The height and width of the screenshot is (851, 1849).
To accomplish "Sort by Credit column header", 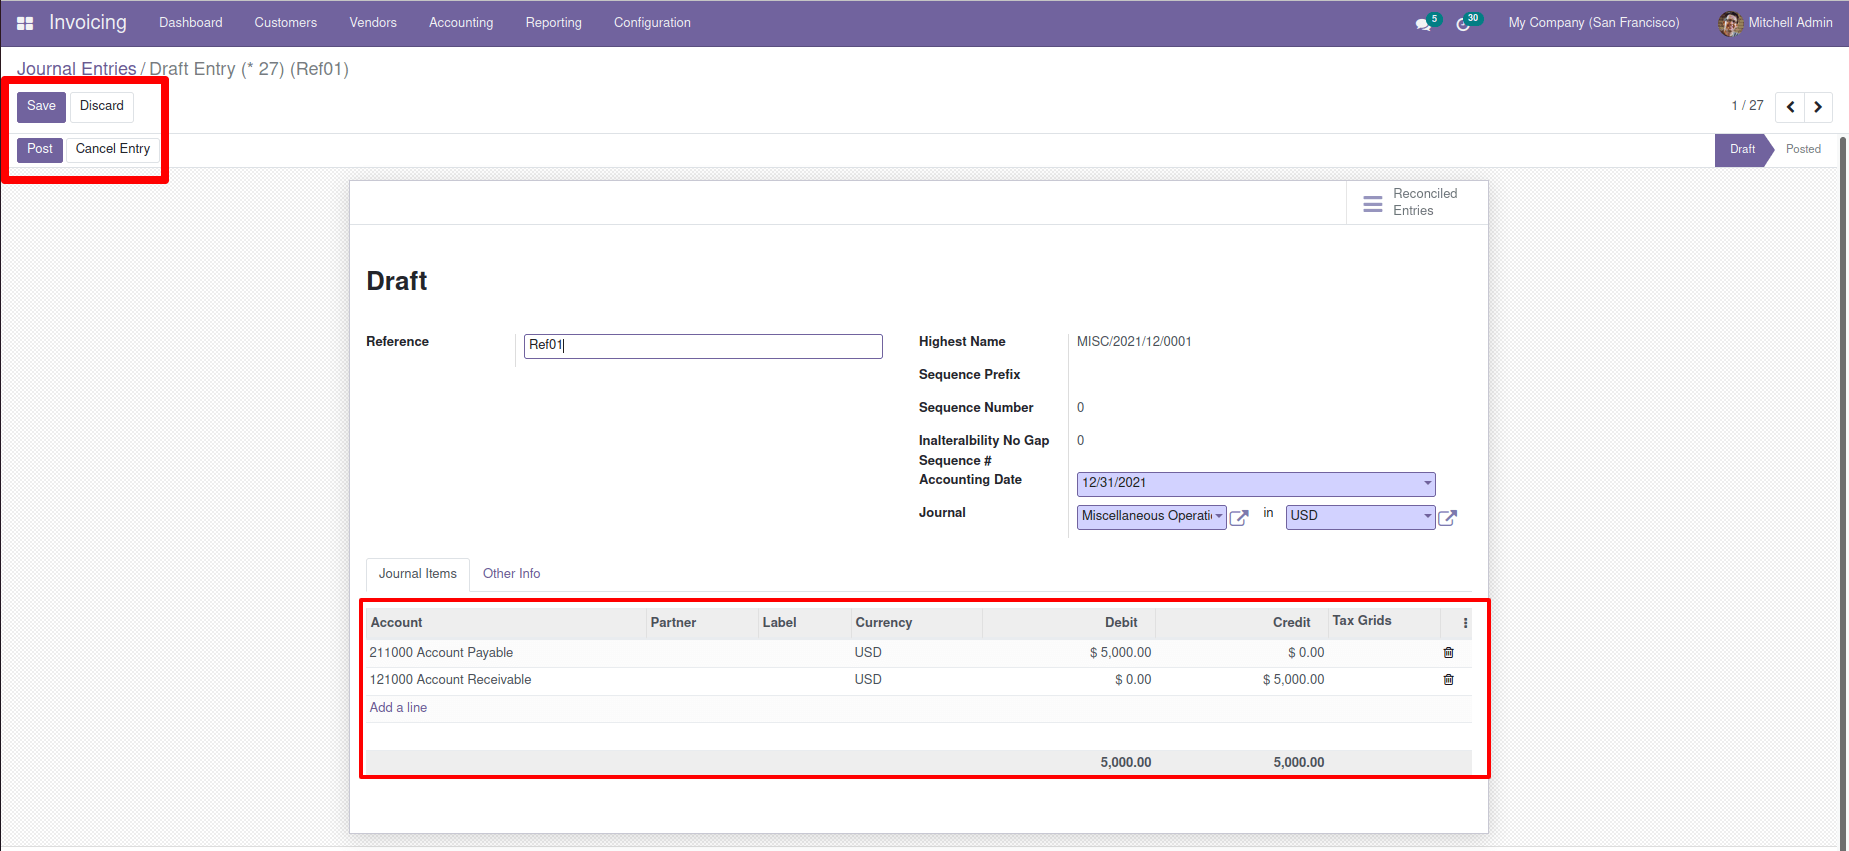I will tap(1242, 623).
